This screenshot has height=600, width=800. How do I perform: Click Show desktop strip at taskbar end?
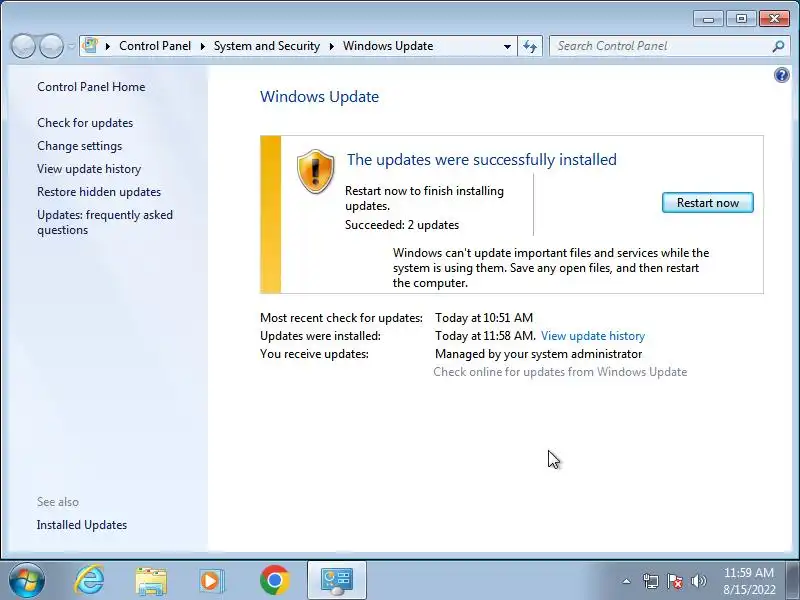[792, 580]
